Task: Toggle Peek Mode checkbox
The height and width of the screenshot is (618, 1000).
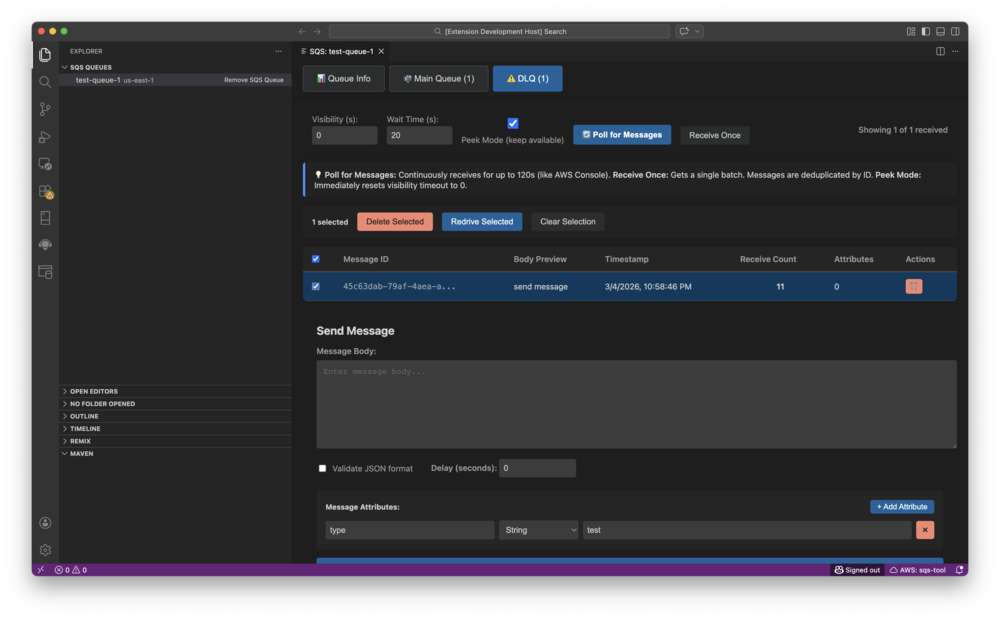Action: click(x=513, y=123)
